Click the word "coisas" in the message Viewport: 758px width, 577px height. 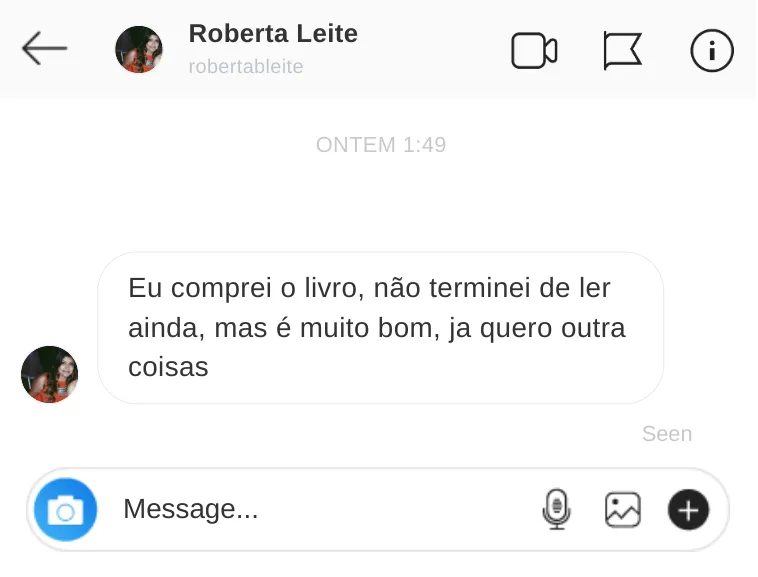[x=168, y=367]
